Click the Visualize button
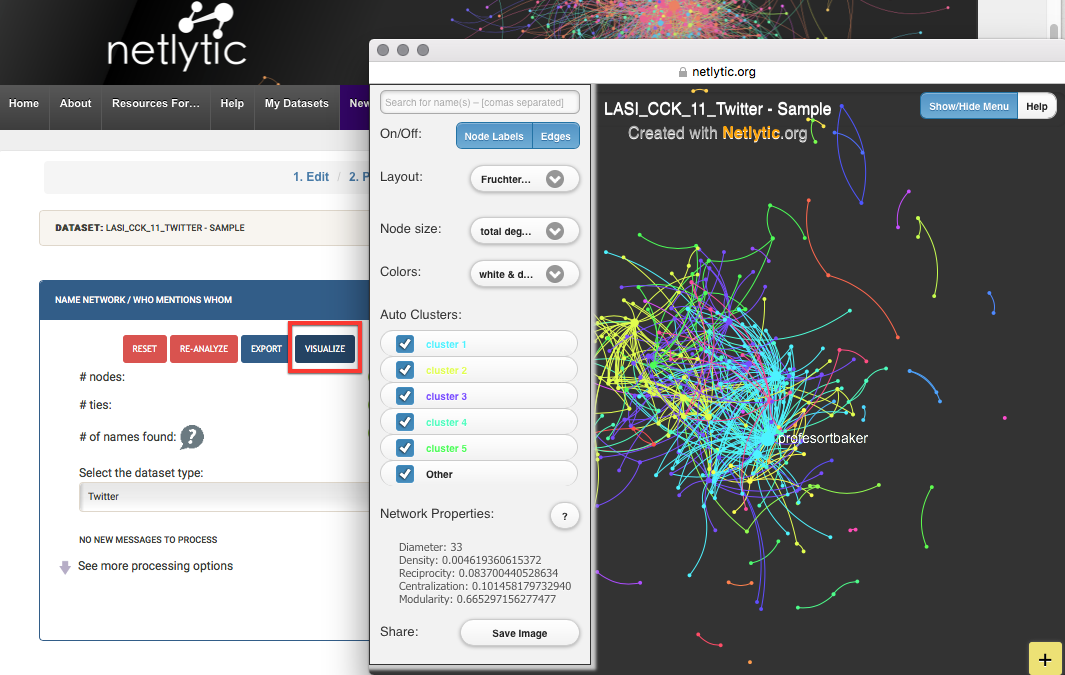 pyautogui.click(x=324, y=348)
